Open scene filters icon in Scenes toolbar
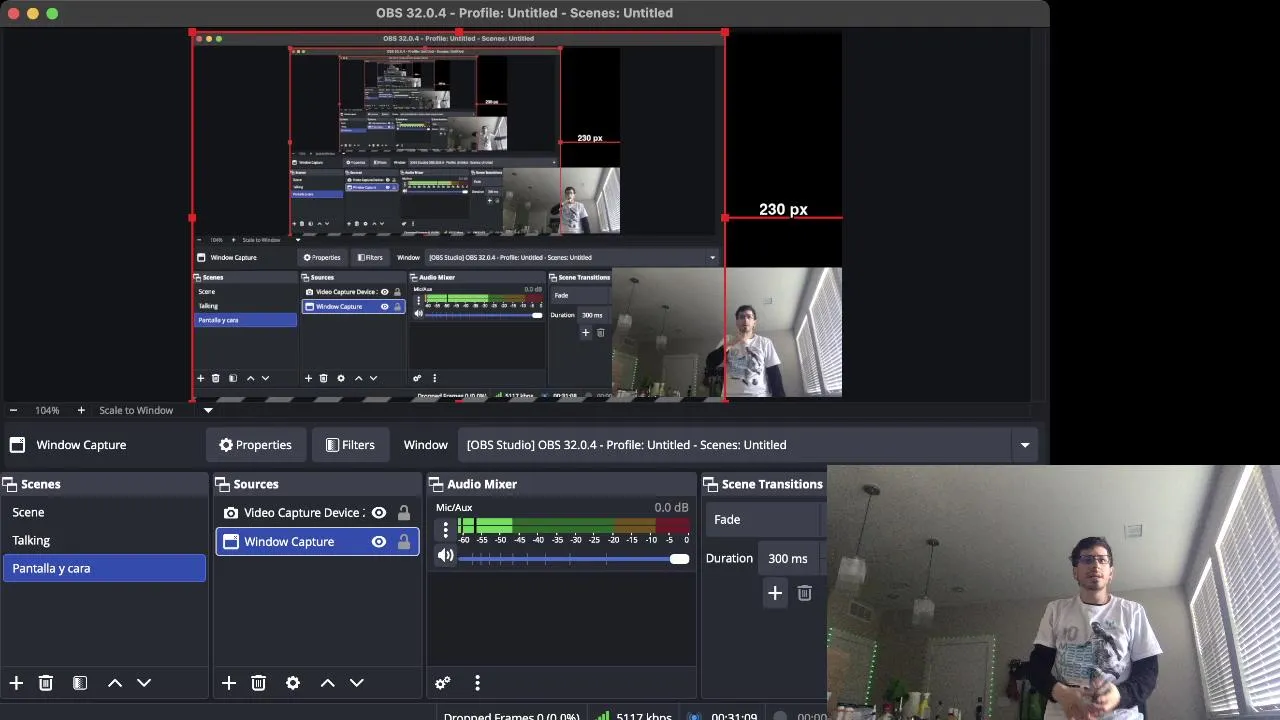 80,683
